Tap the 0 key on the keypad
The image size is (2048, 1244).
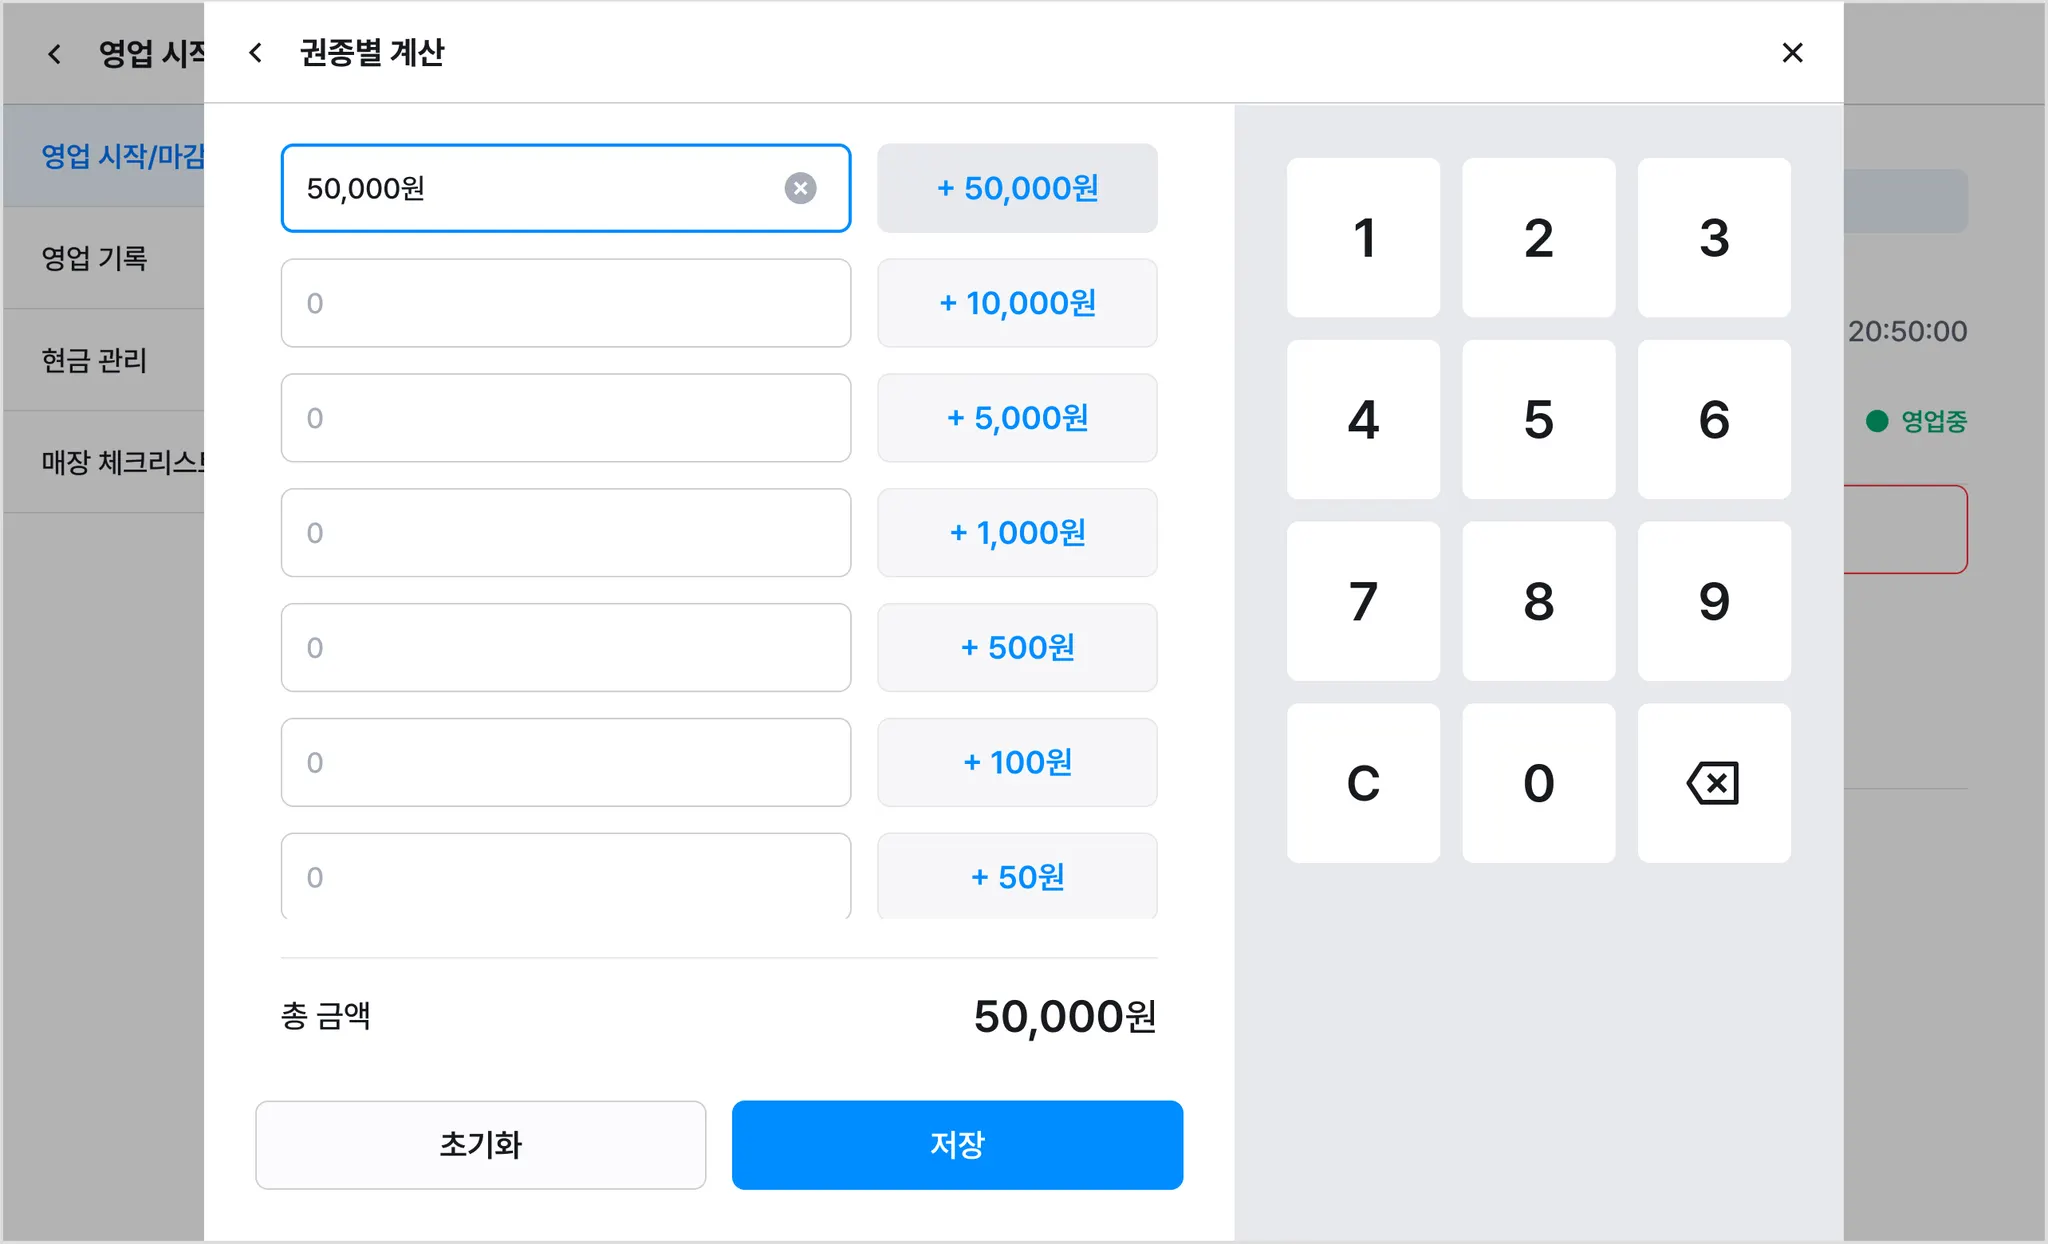click(1538, 783)
